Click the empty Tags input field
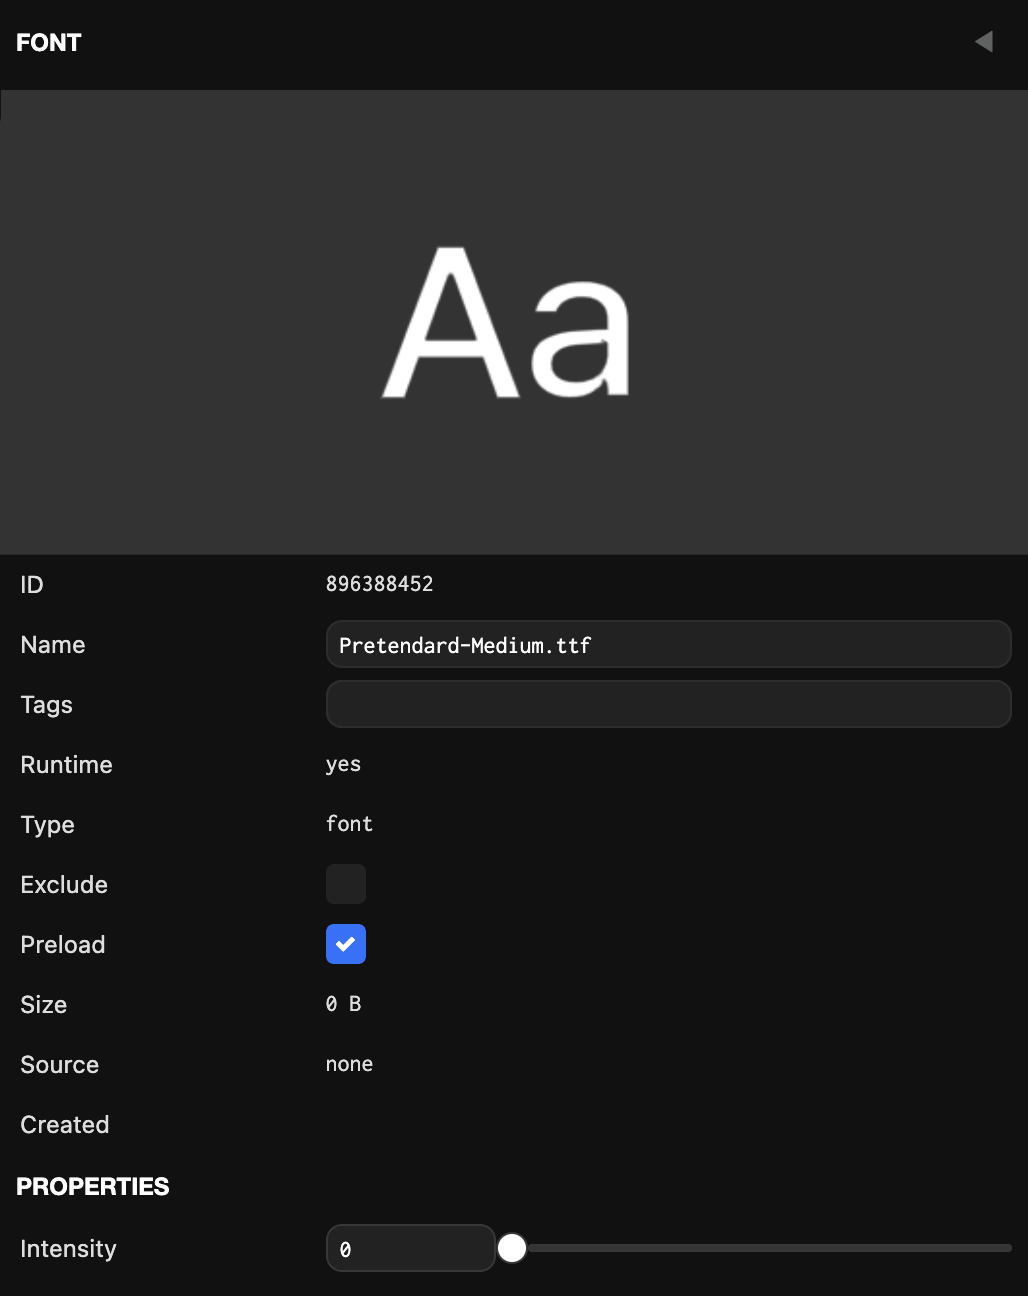Viewport: 1028px width, 1296px height. [x=668, y=704]
